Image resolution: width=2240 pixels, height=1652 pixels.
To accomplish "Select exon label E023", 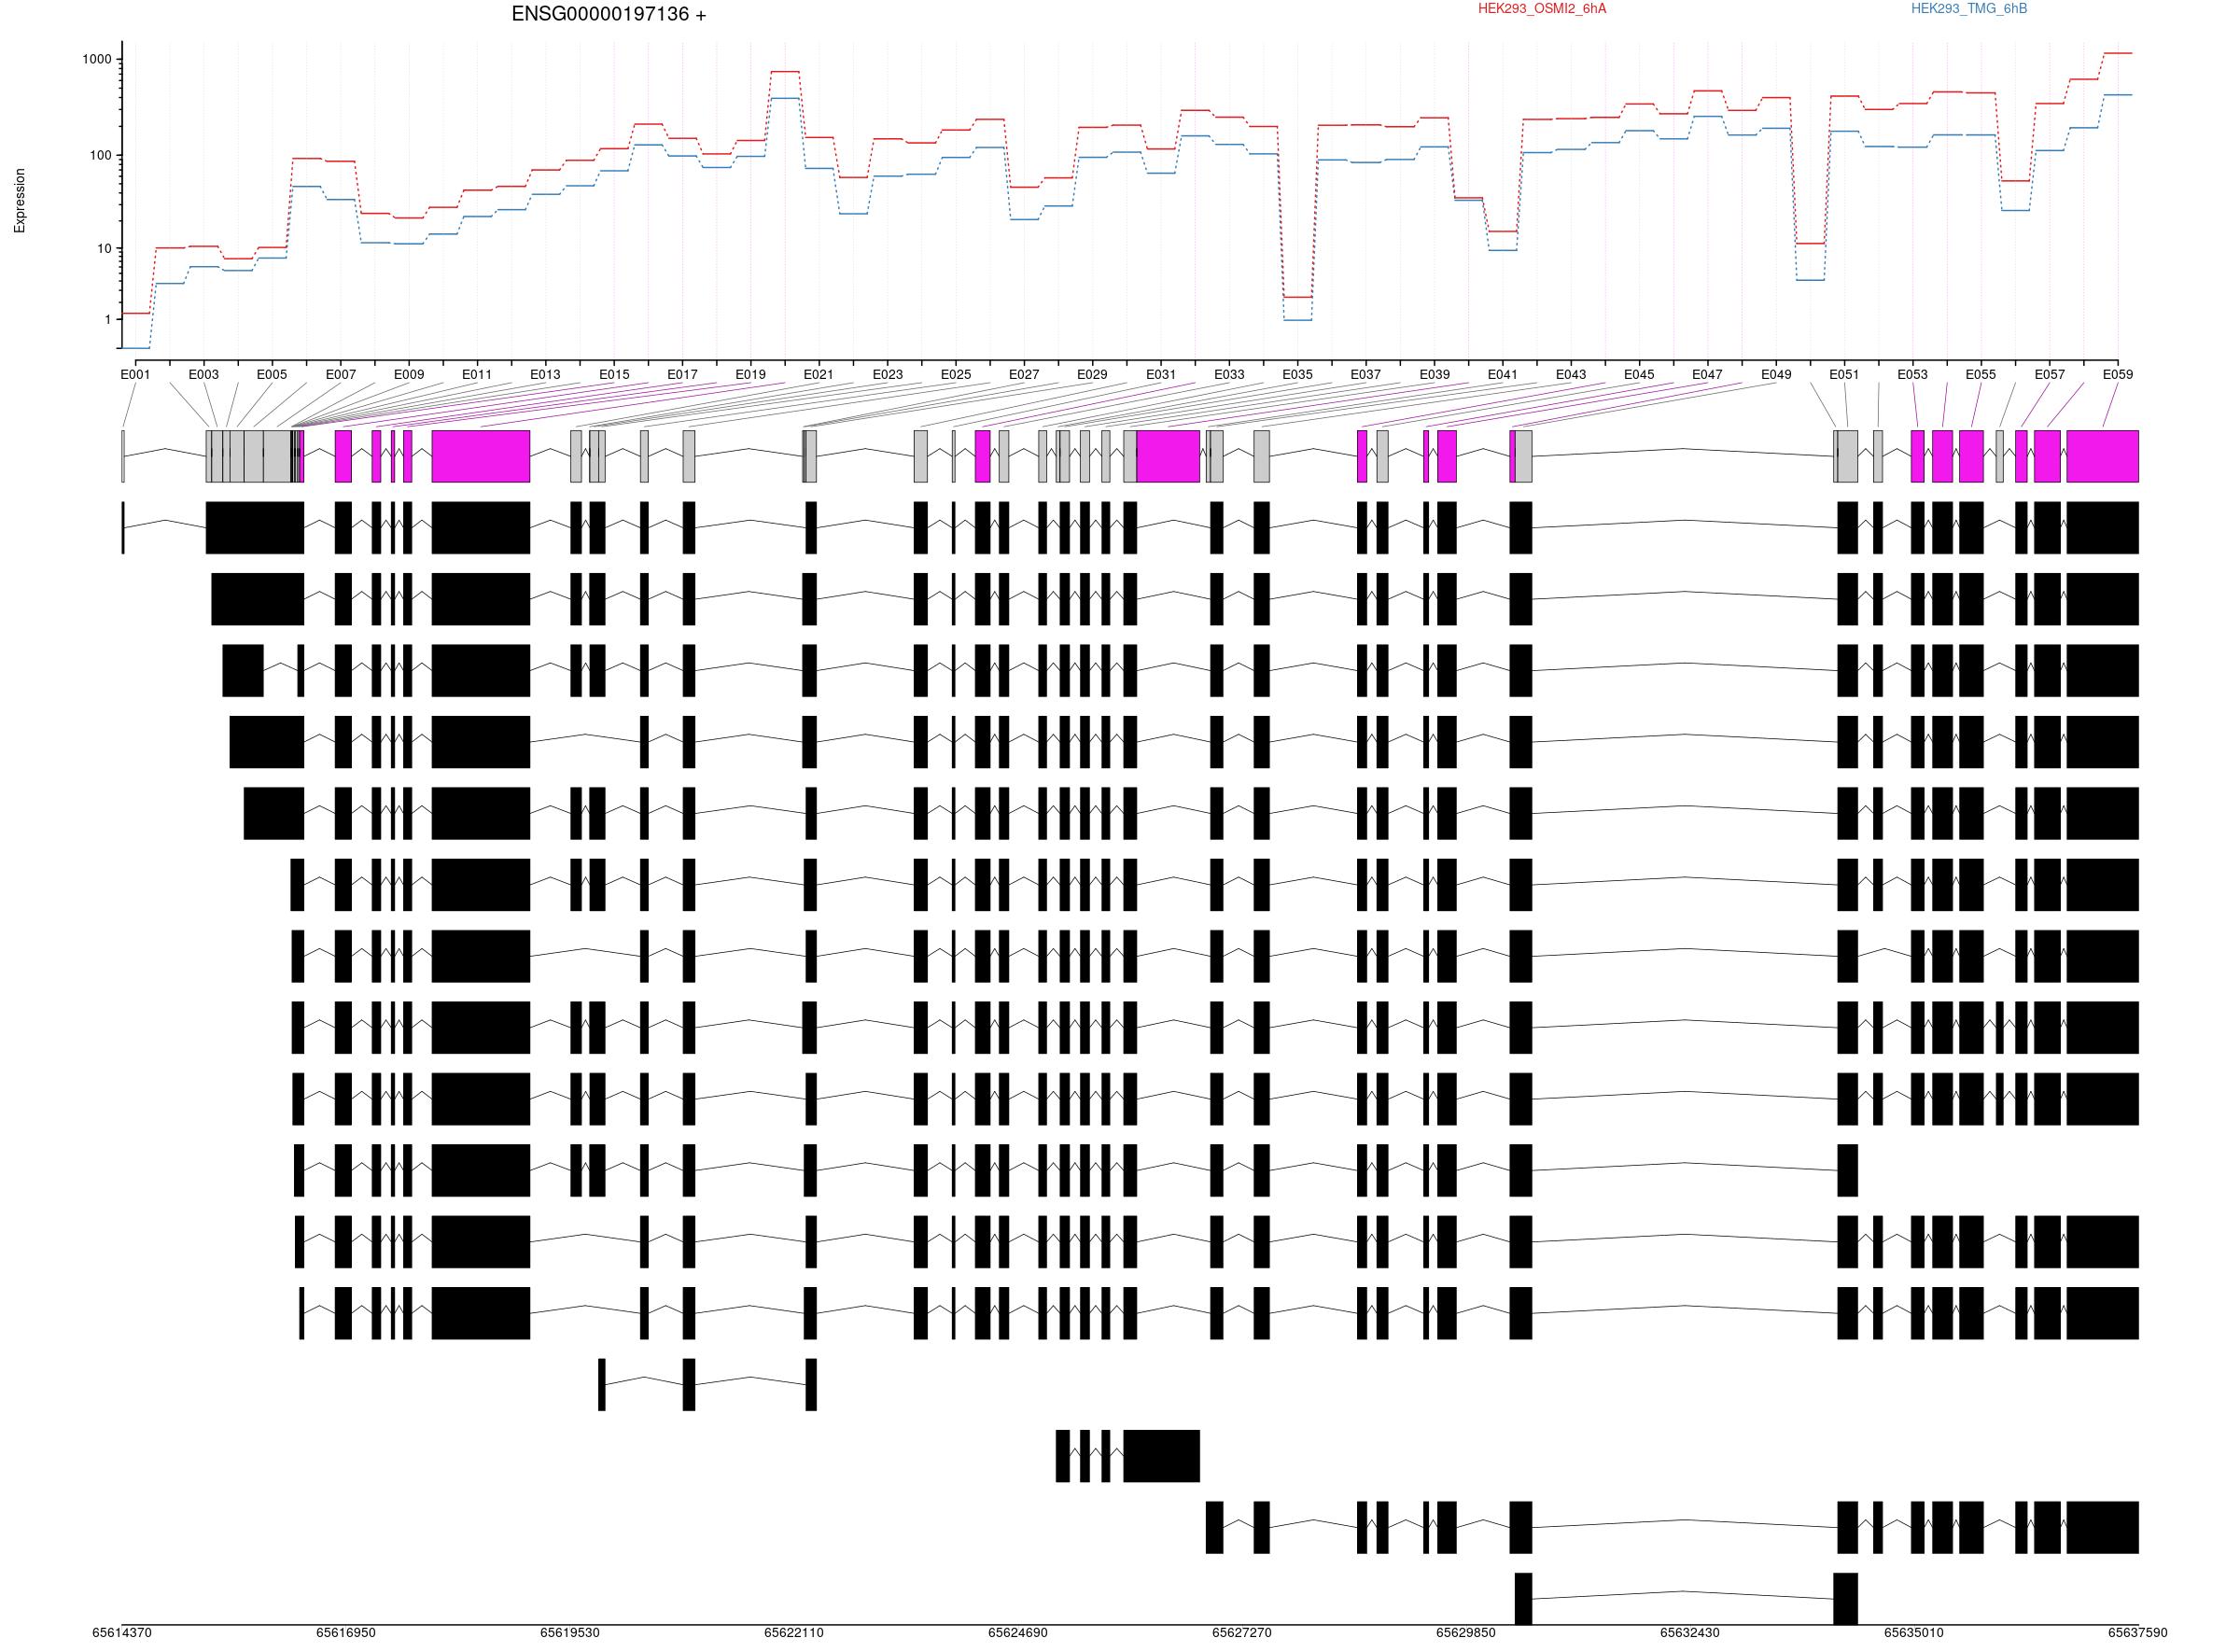I will coord(887,375).
